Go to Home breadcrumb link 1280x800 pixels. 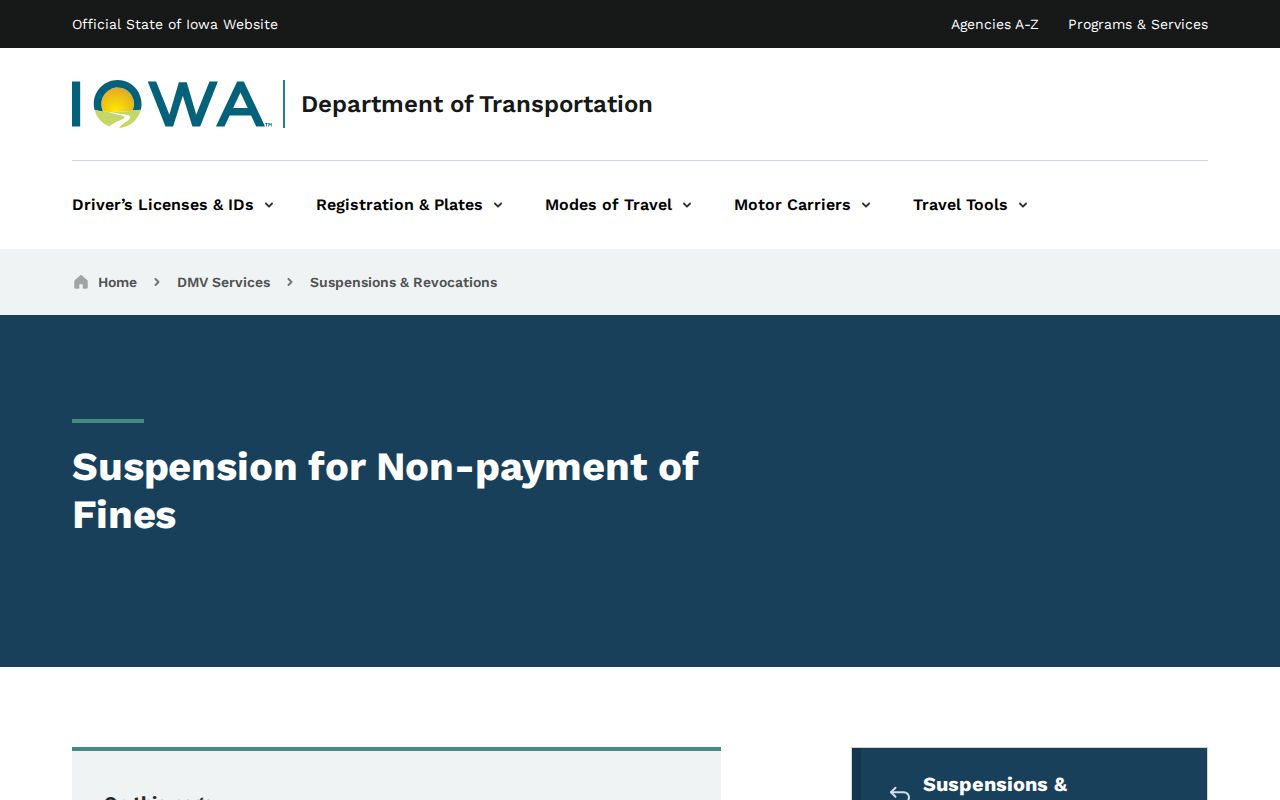[117, 282]
